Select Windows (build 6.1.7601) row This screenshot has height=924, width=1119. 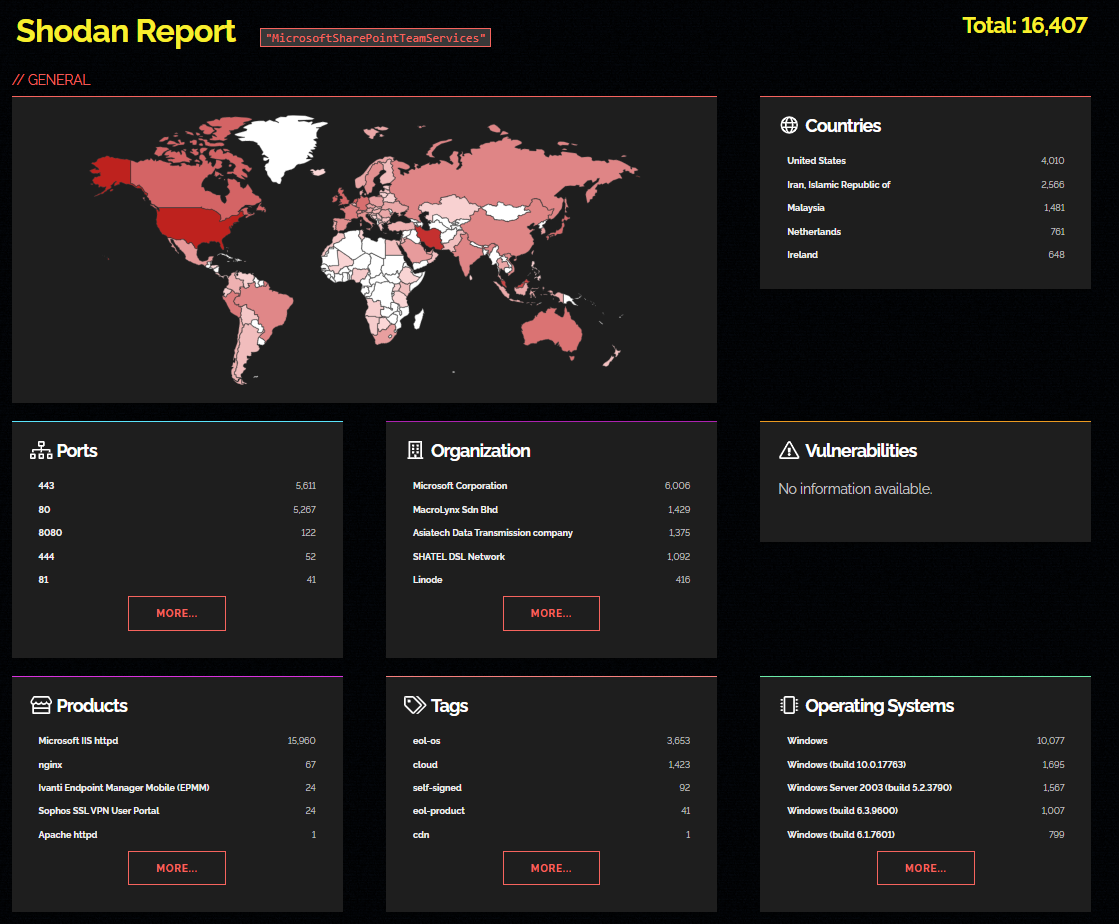click(926, 835)
